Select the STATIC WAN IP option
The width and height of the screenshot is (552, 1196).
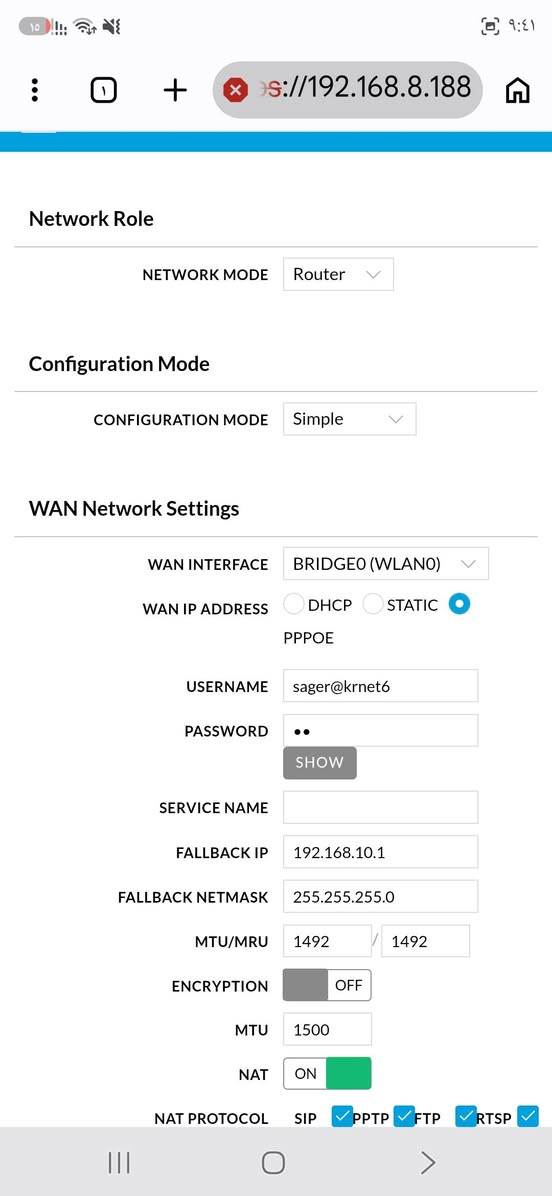pyautogui.click(x=372, y=605)
